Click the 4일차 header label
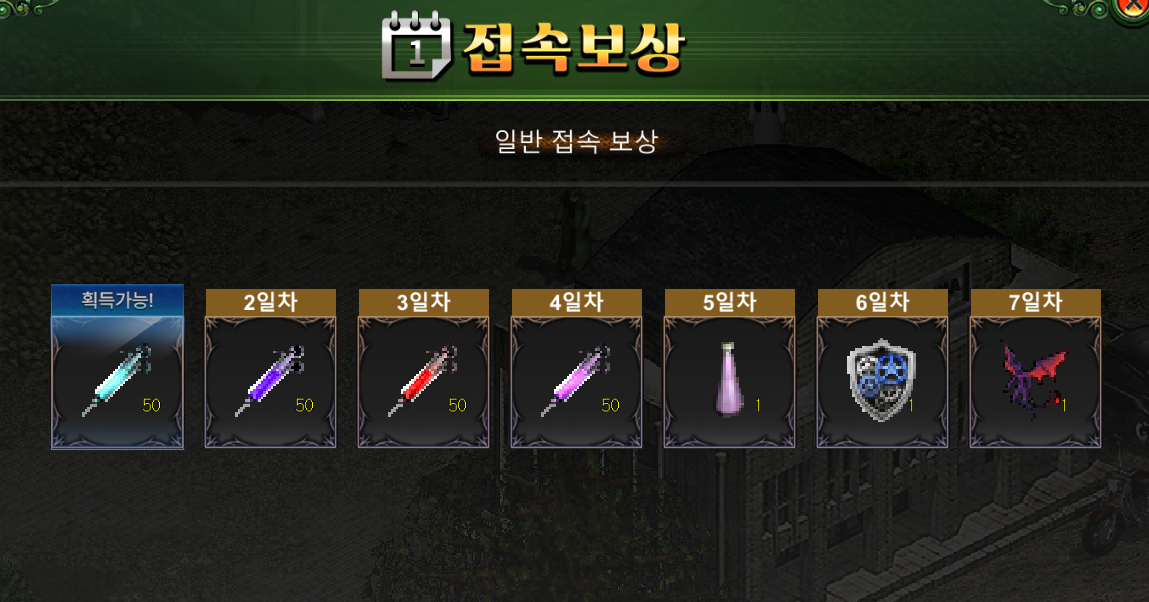The width and height of the screenshot is (1149, 602). [577, 302]
